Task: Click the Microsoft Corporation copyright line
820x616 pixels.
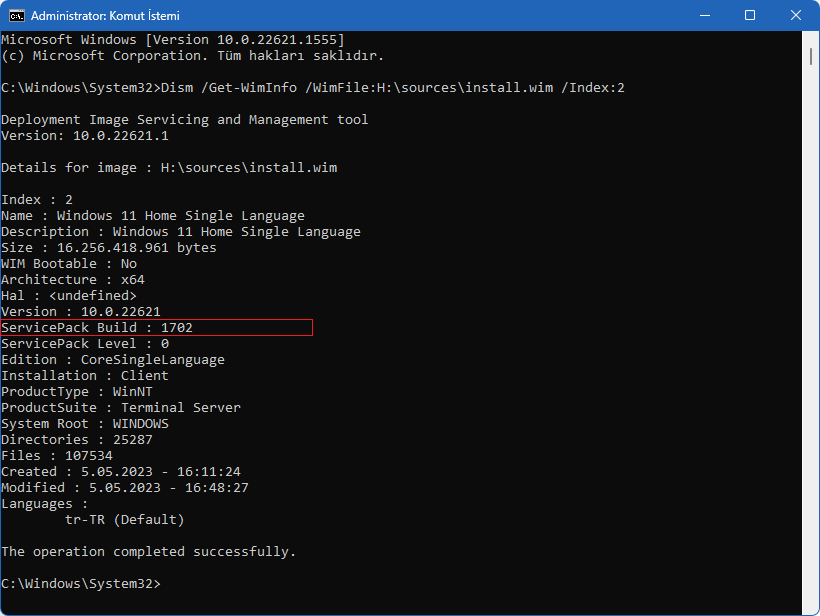Action: tap(193, 56)
